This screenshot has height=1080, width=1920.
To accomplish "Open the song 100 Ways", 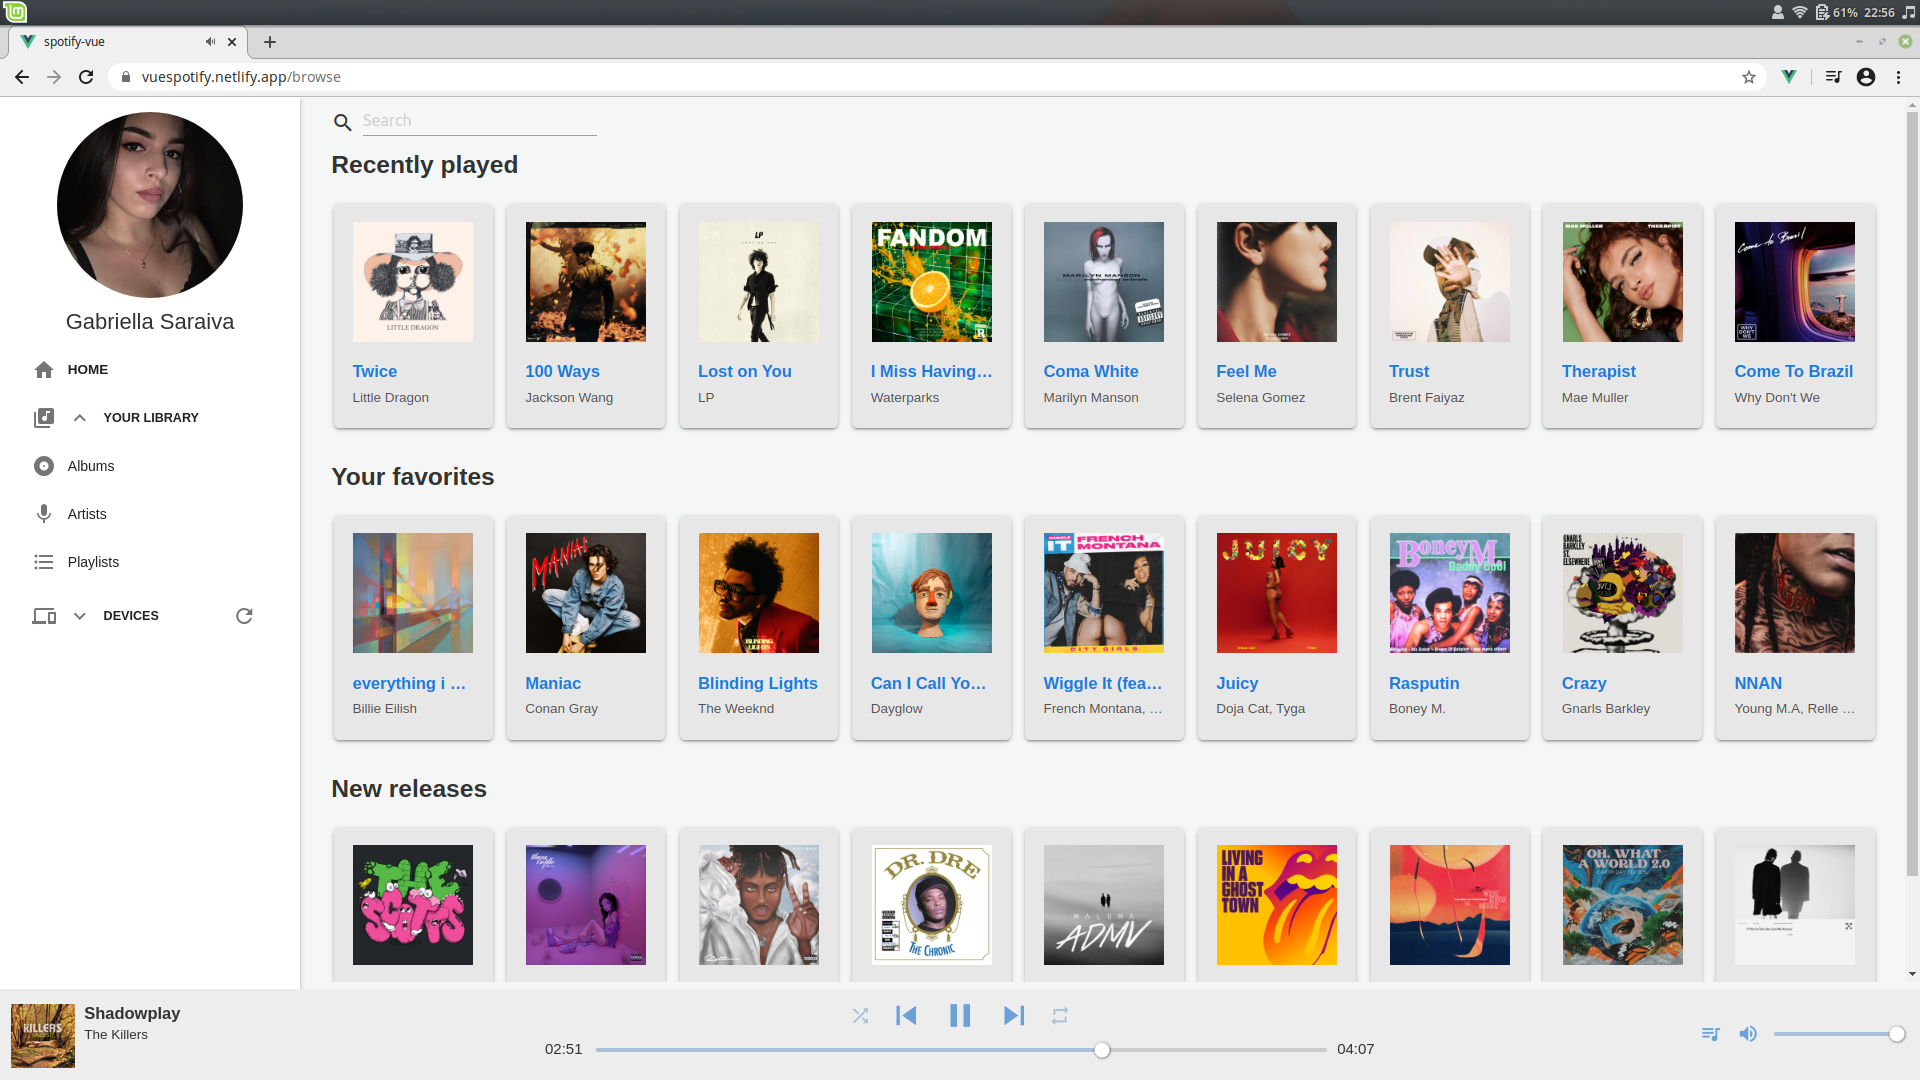I will [x=562, y=371].
